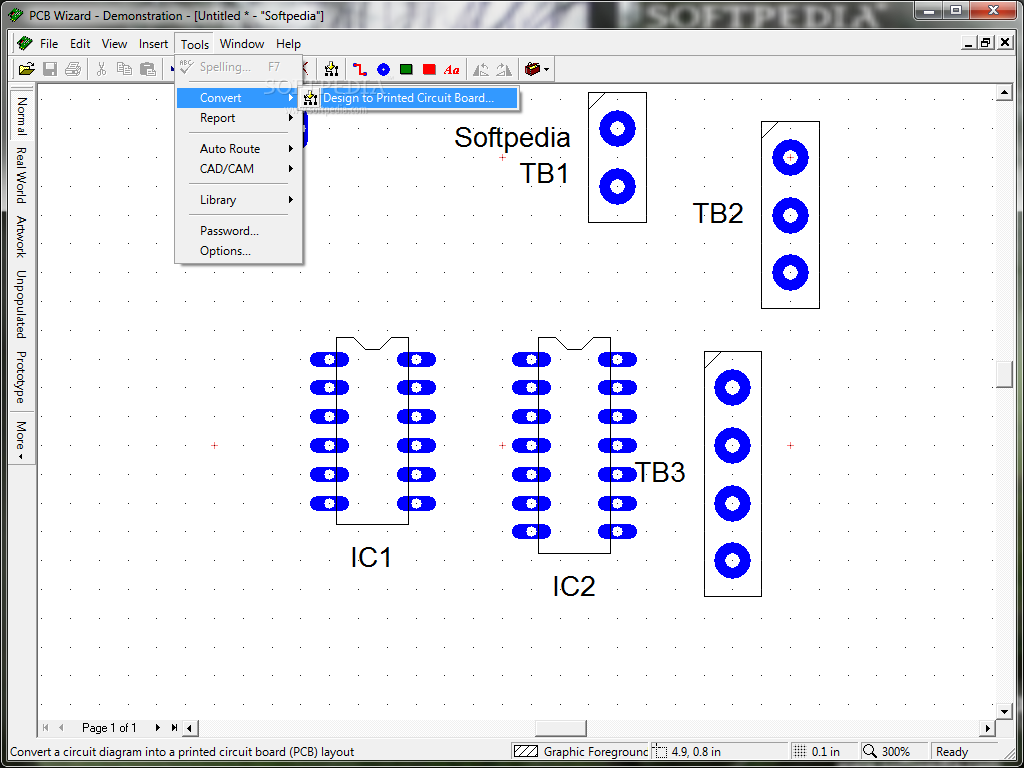Click the 0.1 in grid value
Image resolution: width=1024 pixels, height=768 pixels.
pos(825,752)
